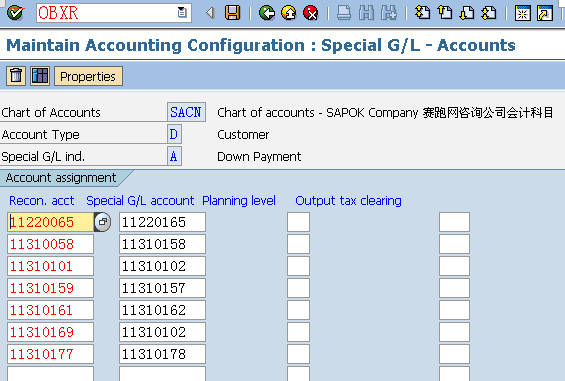Go to the next page icon
The width and height of the screenshot is (565, 381).
467,13
